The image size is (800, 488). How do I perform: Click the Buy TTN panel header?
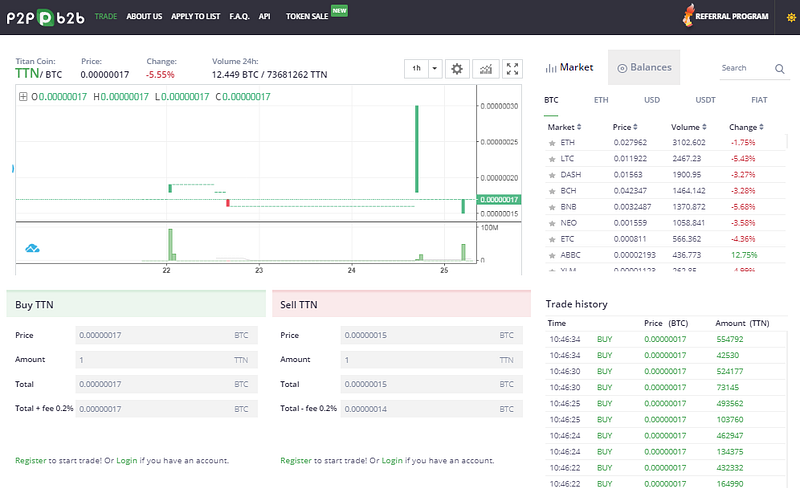pos(136,304)
